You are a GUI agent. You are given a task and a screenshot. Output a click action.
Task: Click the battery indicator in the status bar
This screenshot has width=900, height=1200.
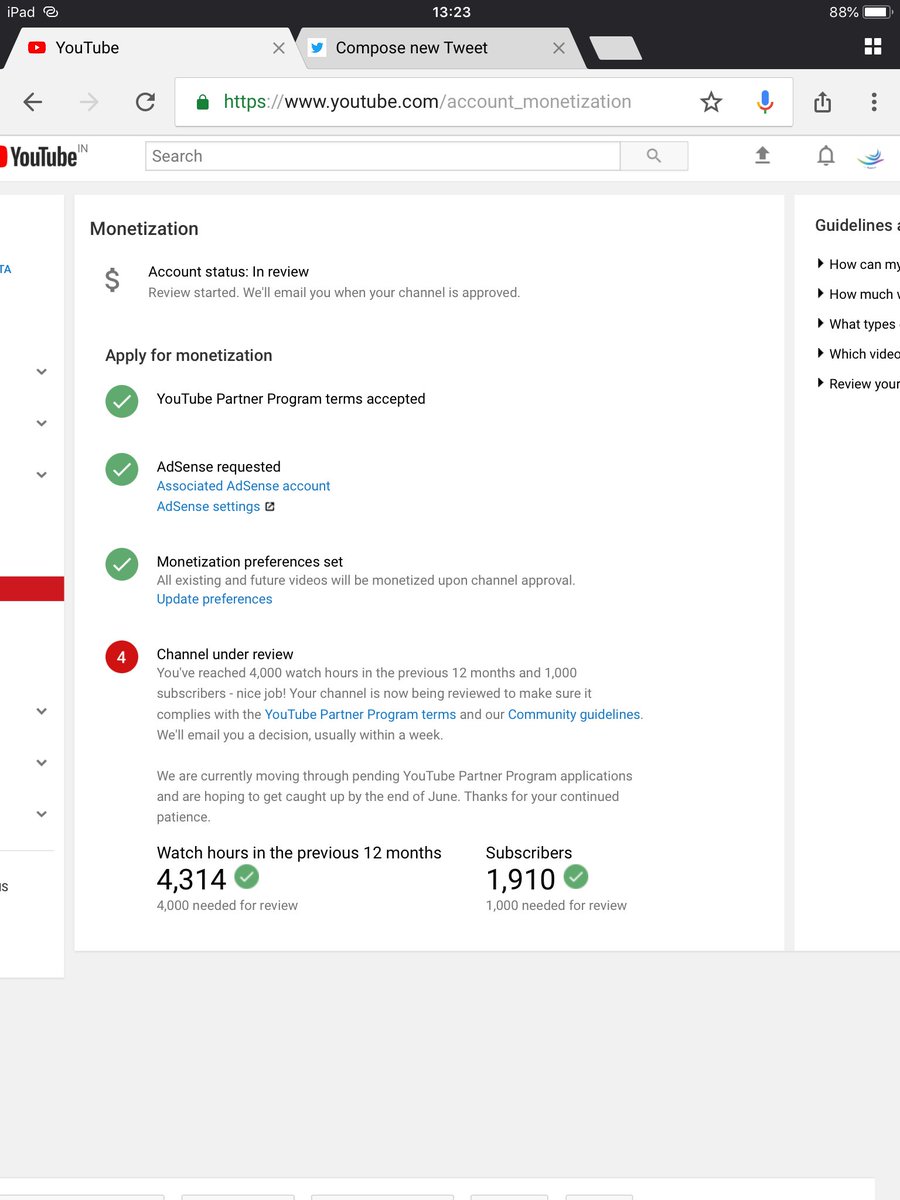877,12
